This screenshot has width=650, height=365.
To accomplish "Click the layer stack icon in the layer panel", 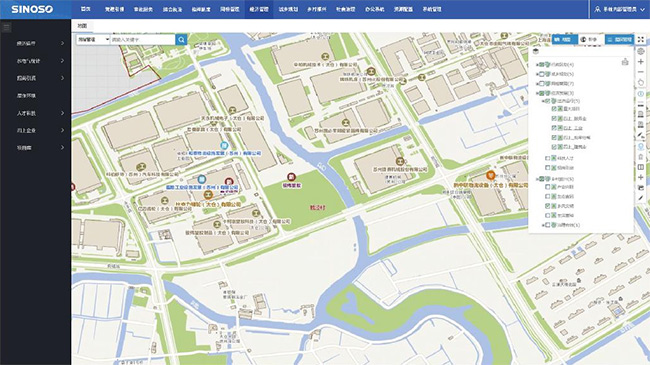I will (x=536, y=51).
